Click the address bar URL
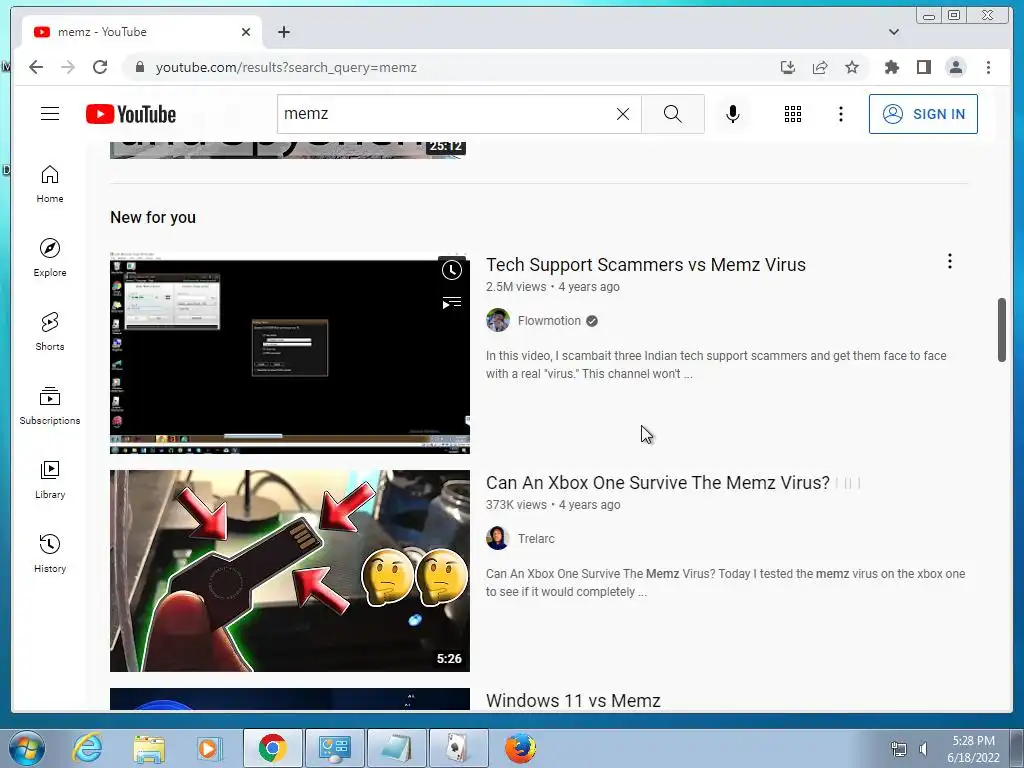 point(286,67)
